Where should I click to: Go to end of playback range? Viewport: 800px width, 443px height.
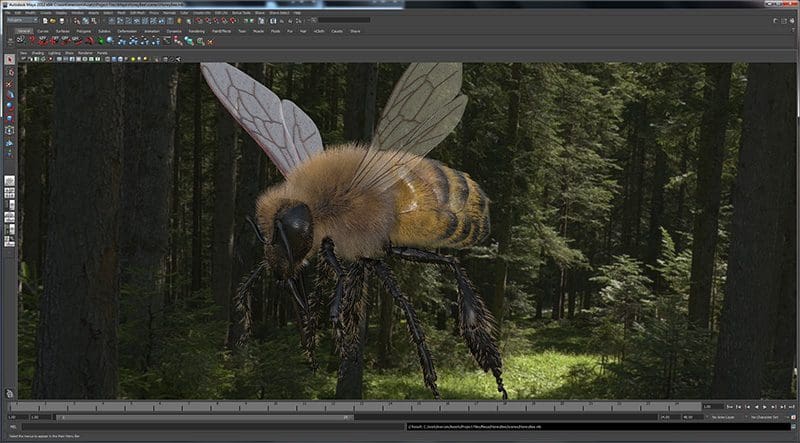click(791, 407)
